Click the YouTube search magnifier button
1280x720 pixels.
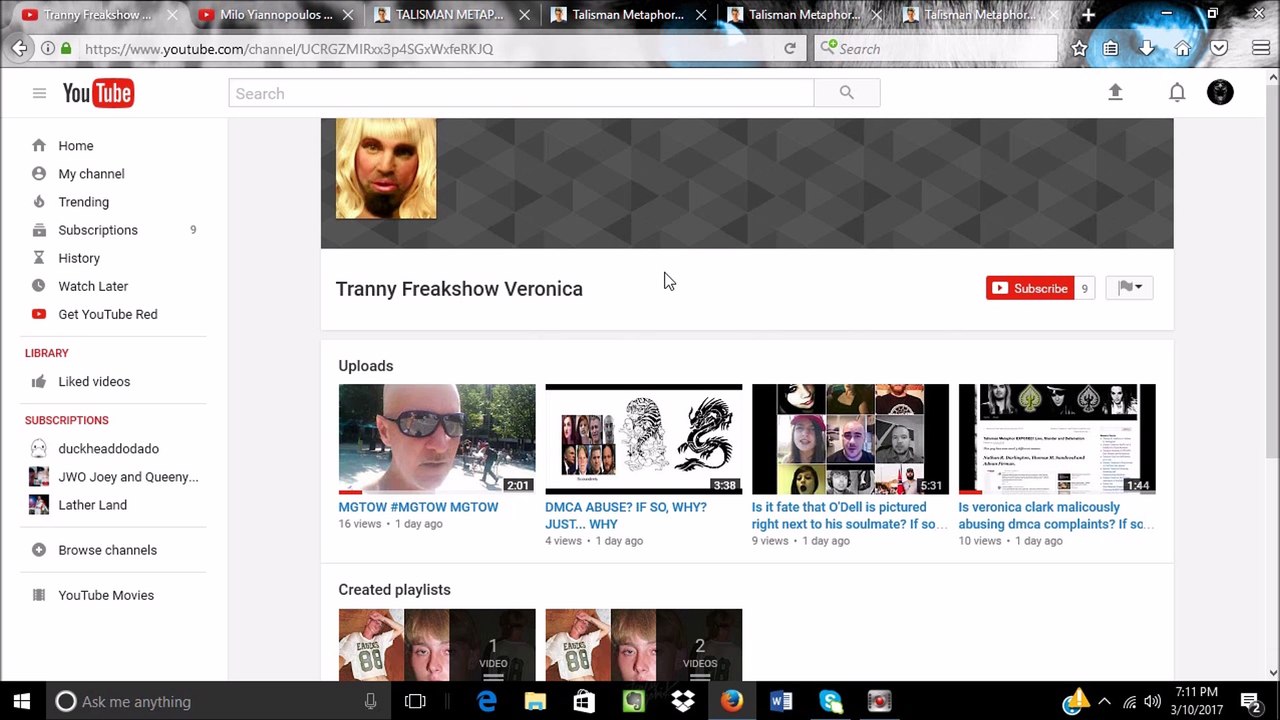click(x=847, y=93)
